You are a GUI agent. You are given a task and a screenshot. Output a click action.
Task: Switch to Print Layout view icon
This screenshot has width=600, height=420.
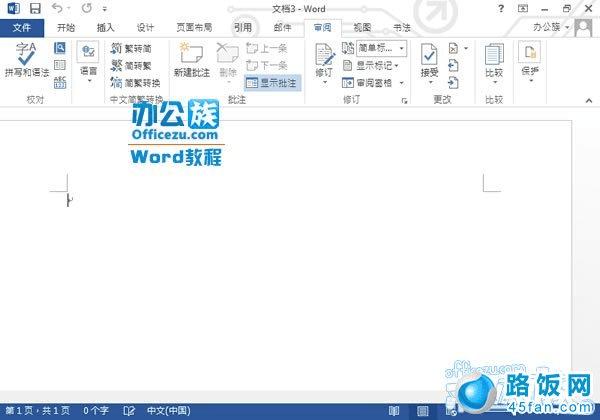coord(423,411)
